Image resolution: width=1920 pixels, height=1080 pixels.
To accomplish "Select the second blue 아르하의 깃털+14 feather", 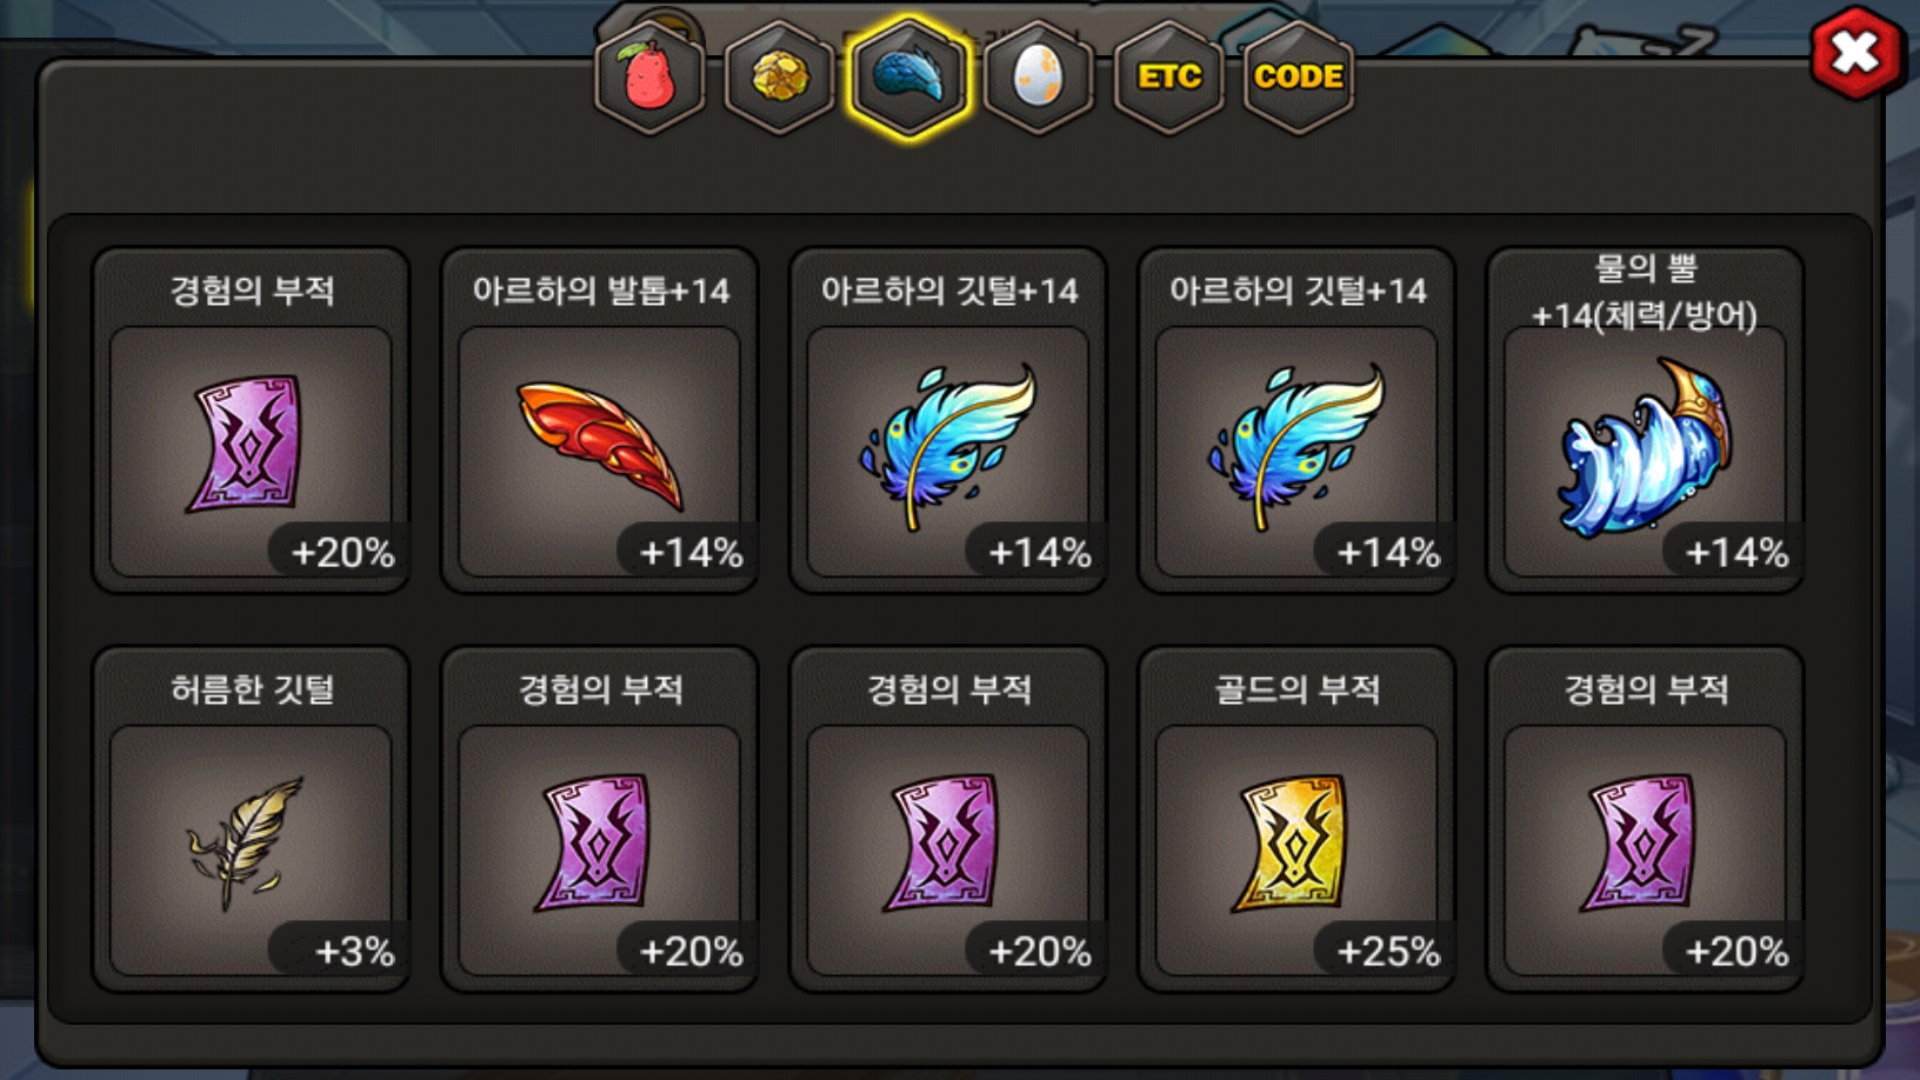I will click(x=1297, y=420).
